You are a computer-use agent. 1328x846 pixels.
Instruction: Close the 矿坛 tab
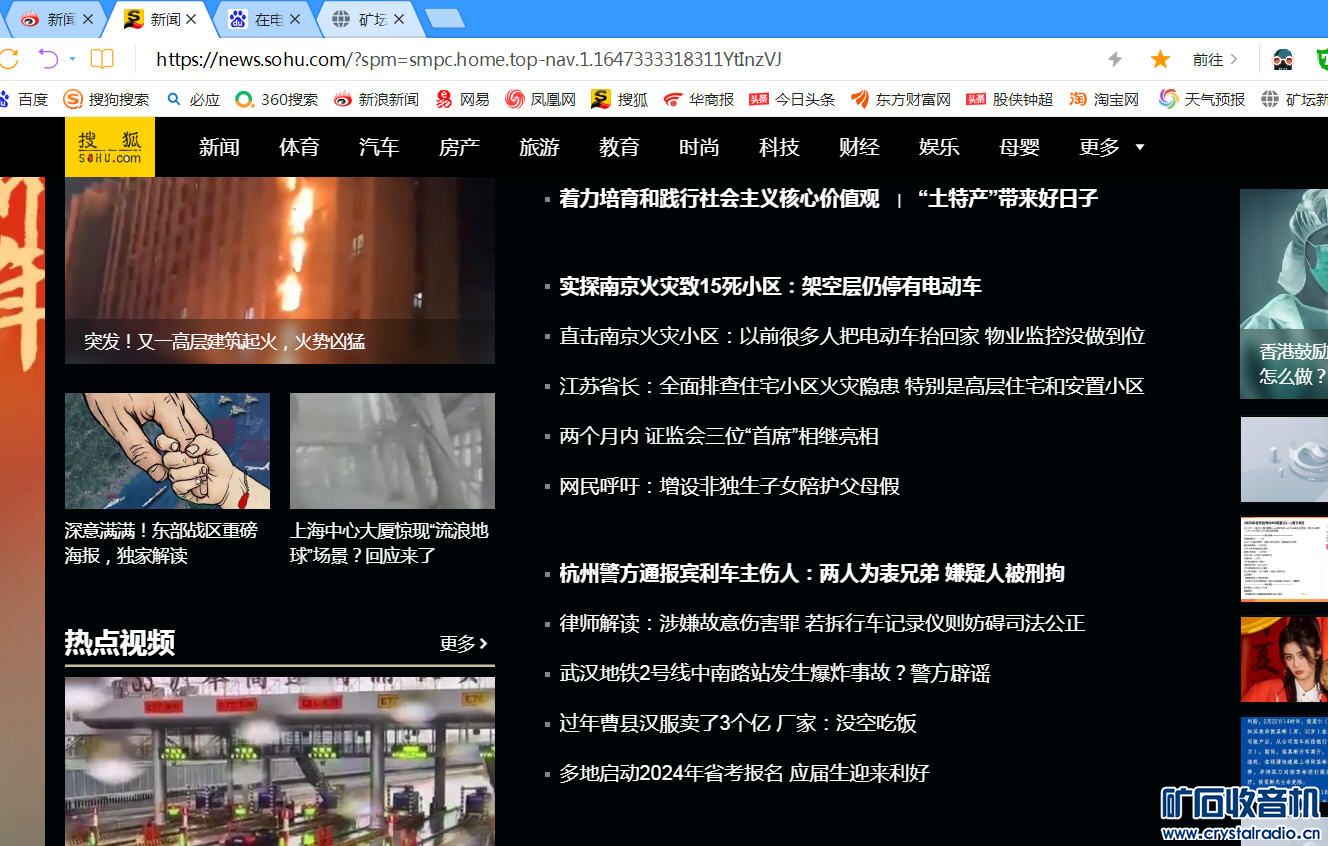pos(399,19)
